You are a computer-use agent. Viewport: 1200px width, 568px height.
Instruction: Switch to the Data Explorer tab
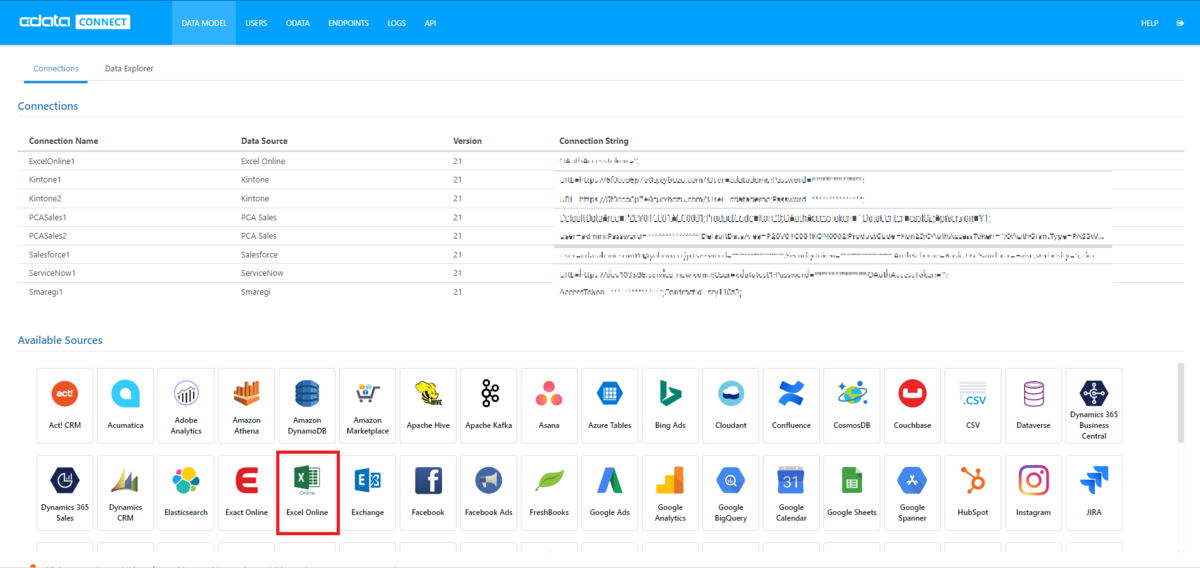(129, 69)
